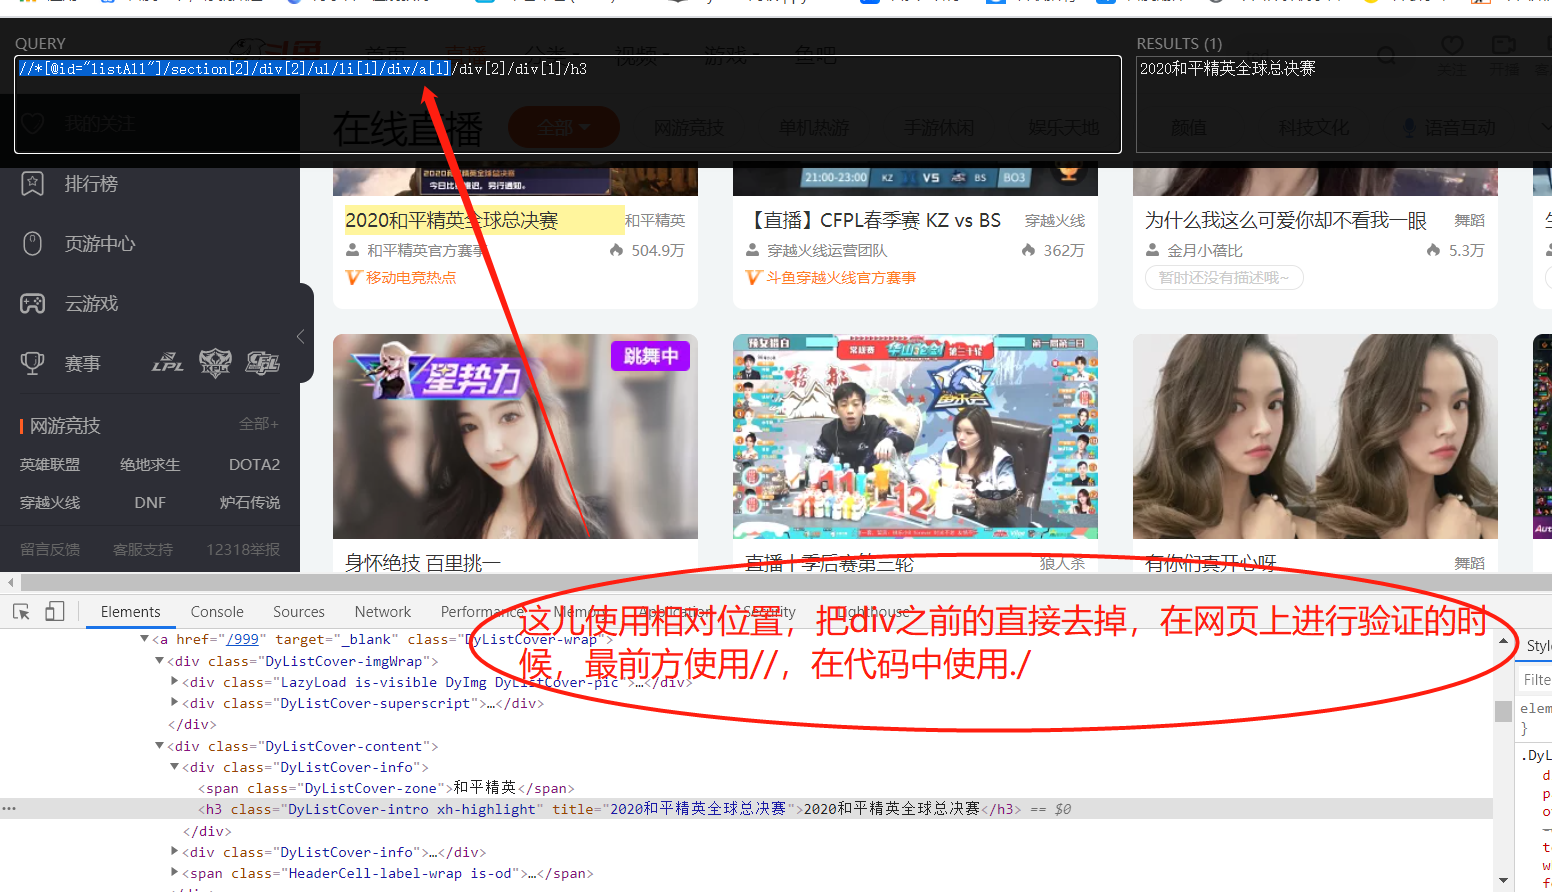Open the third league logo after KPL
The height and width of the screenshot is (892, 1552).
point(262,363)
